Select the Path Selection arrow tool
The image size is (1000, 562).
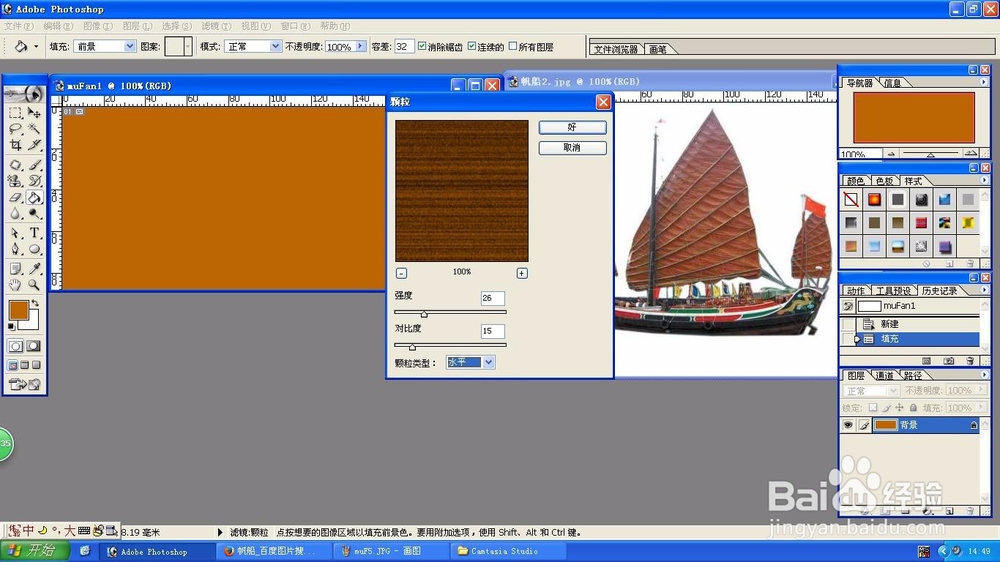pos(15,233)
